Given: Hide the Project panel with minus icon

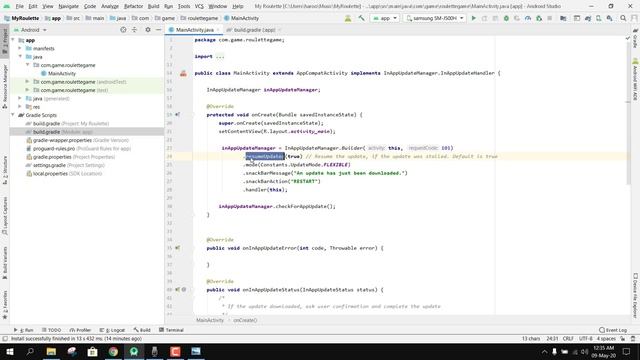Looking at the screenshot, I should click(158, 30).
